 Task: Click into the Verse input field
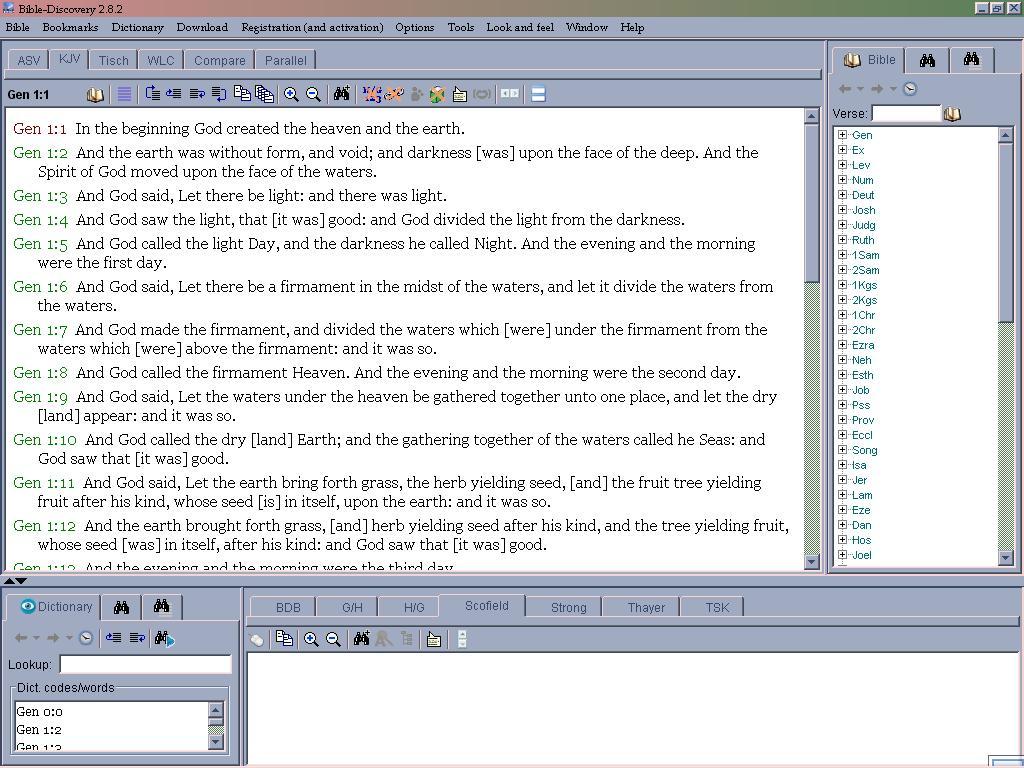(906, 114)
